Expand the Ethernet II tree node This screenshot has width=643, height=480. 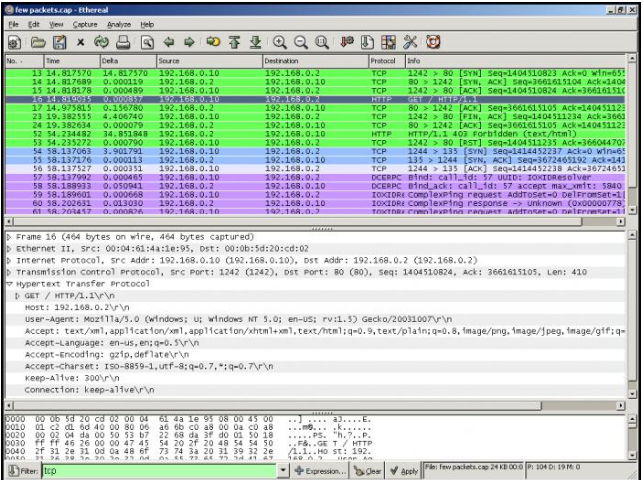coord(9,249)
